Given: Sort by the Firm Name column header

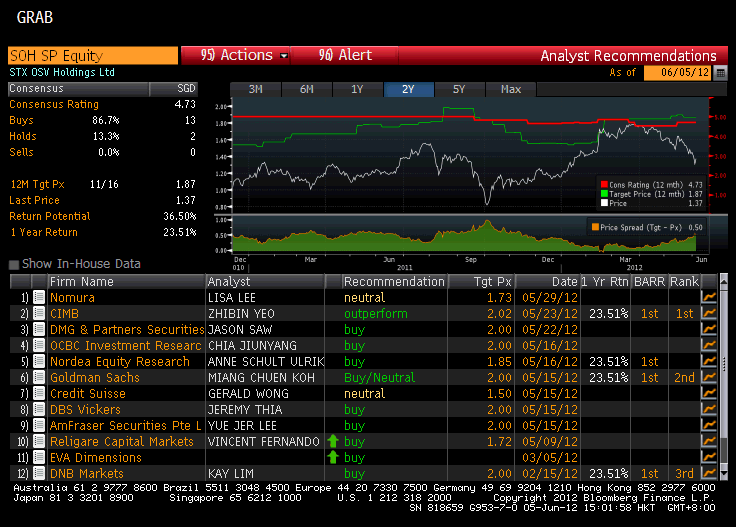Looking at the screenshot, I should 126,282.
